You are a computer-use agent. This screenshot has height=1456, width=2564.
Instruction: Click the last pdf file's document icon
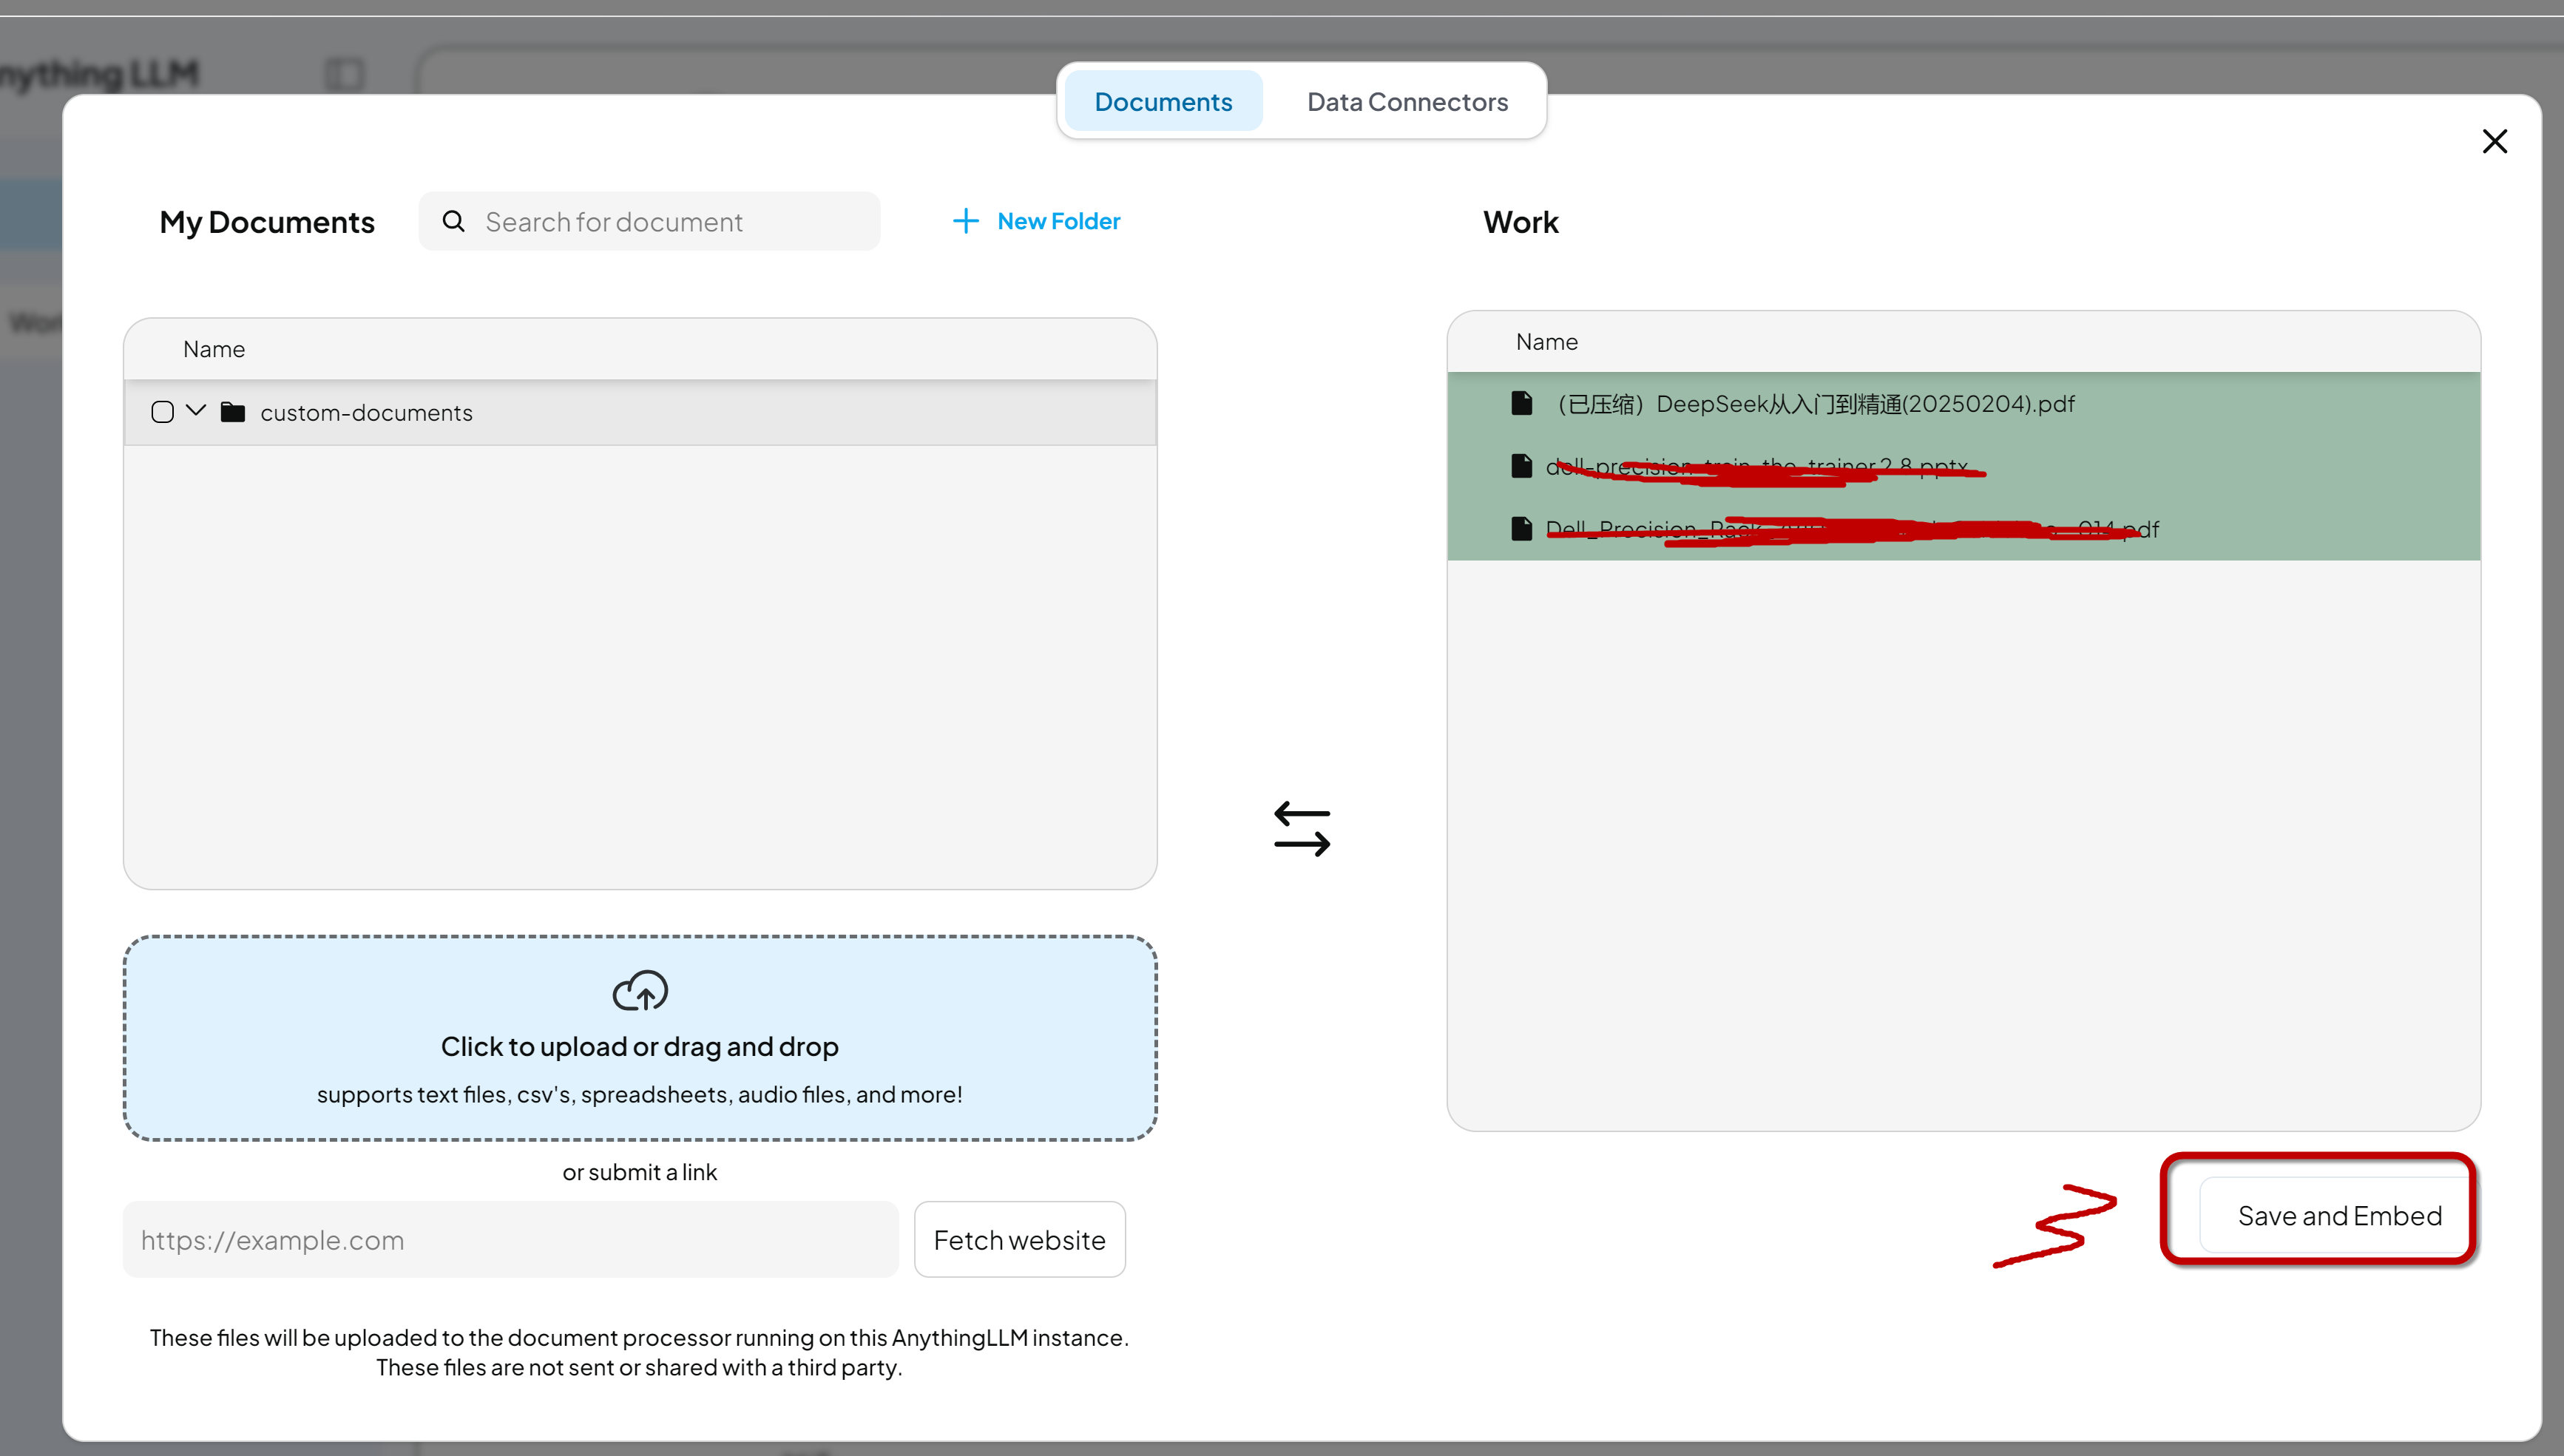pyautogui.click(x=1521, y=528)
